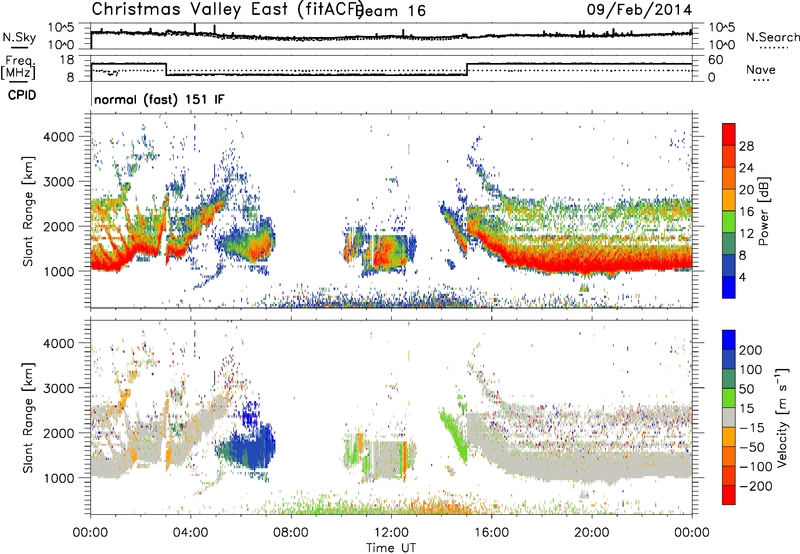Click the '16:00' time axis tick label
Image resolution: width=800 pixels, height=554 pixels.
tap(491, 533)
